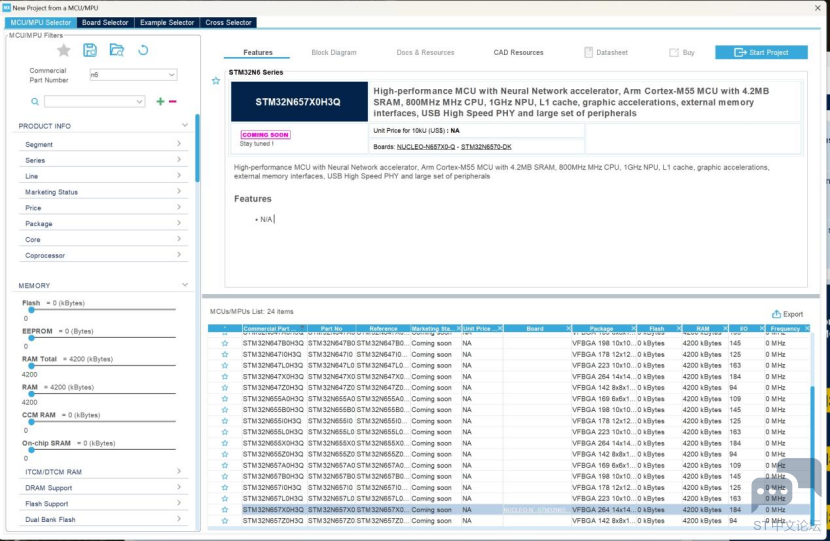Expand the Dual Bank Flash filter
830x541 pixels.
[x=179, y=519]
